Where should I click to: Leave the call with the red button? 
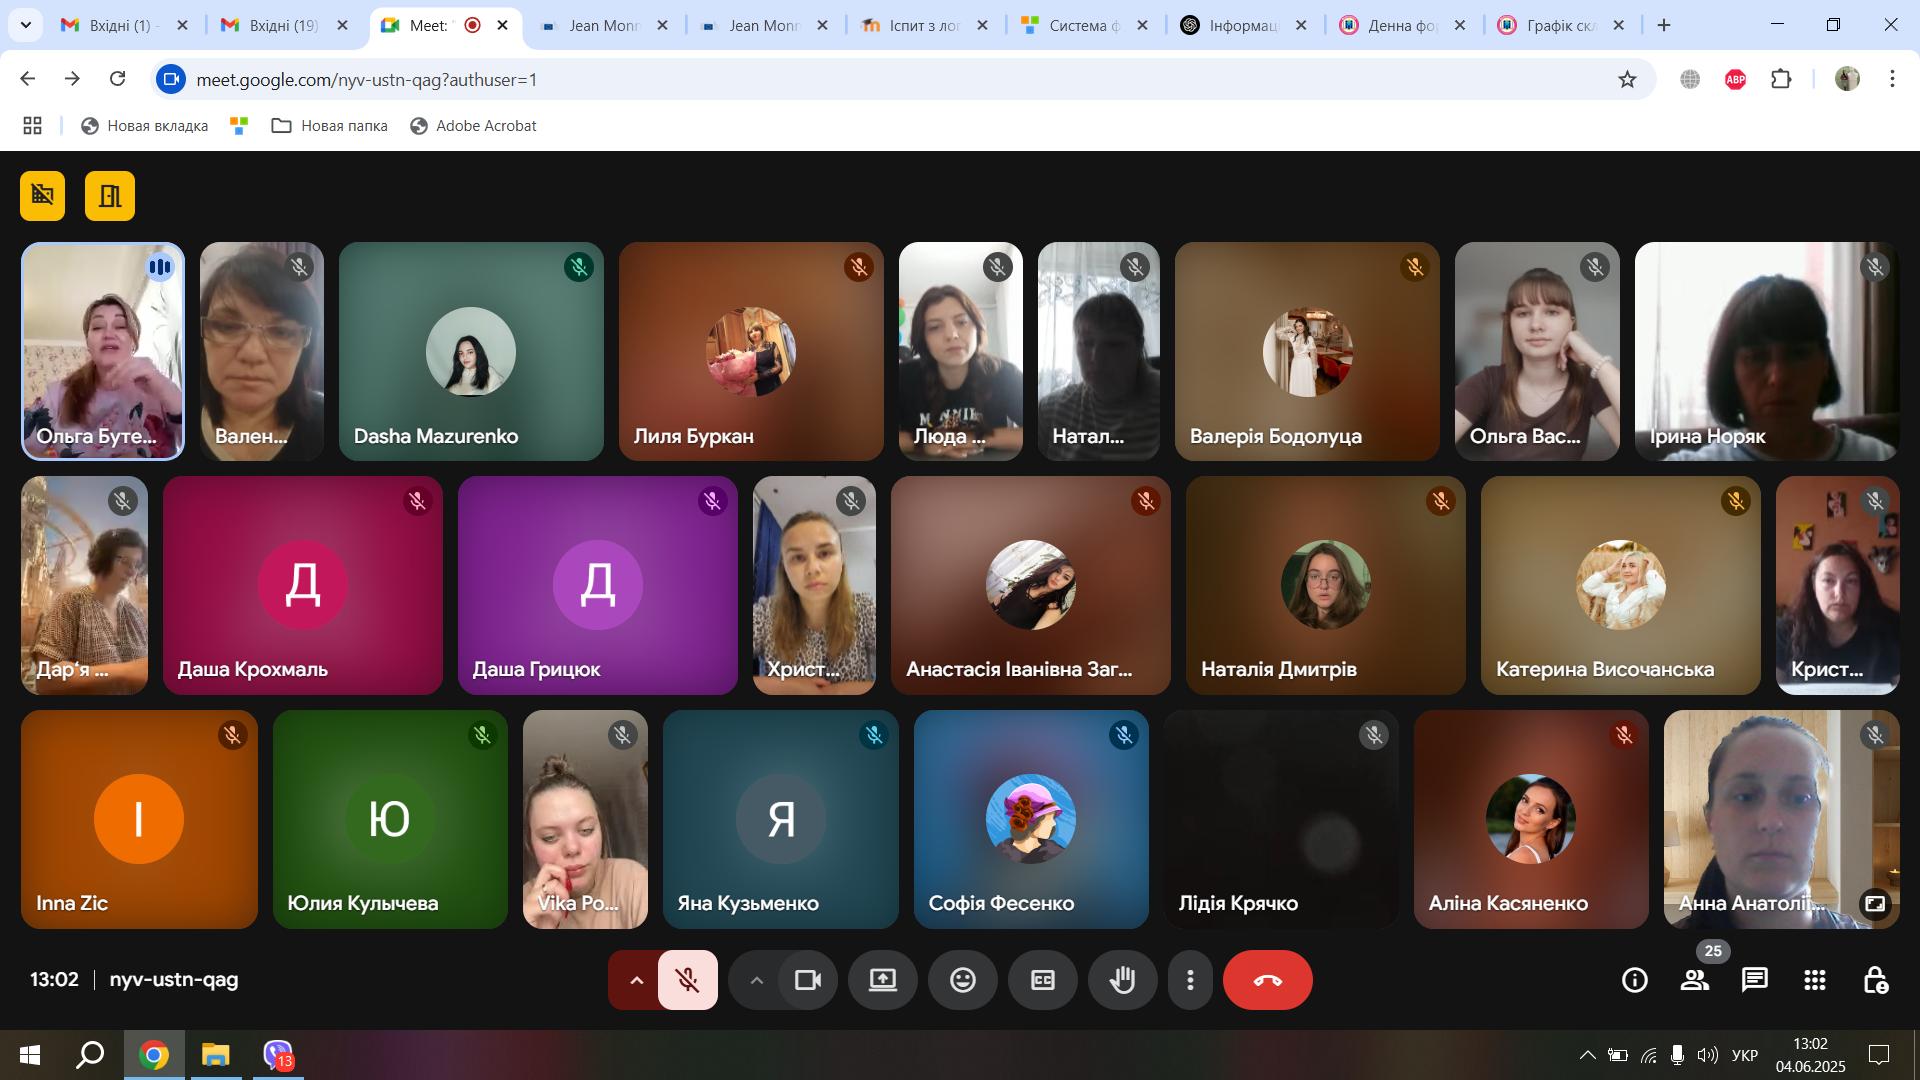tap(1267, 980)
